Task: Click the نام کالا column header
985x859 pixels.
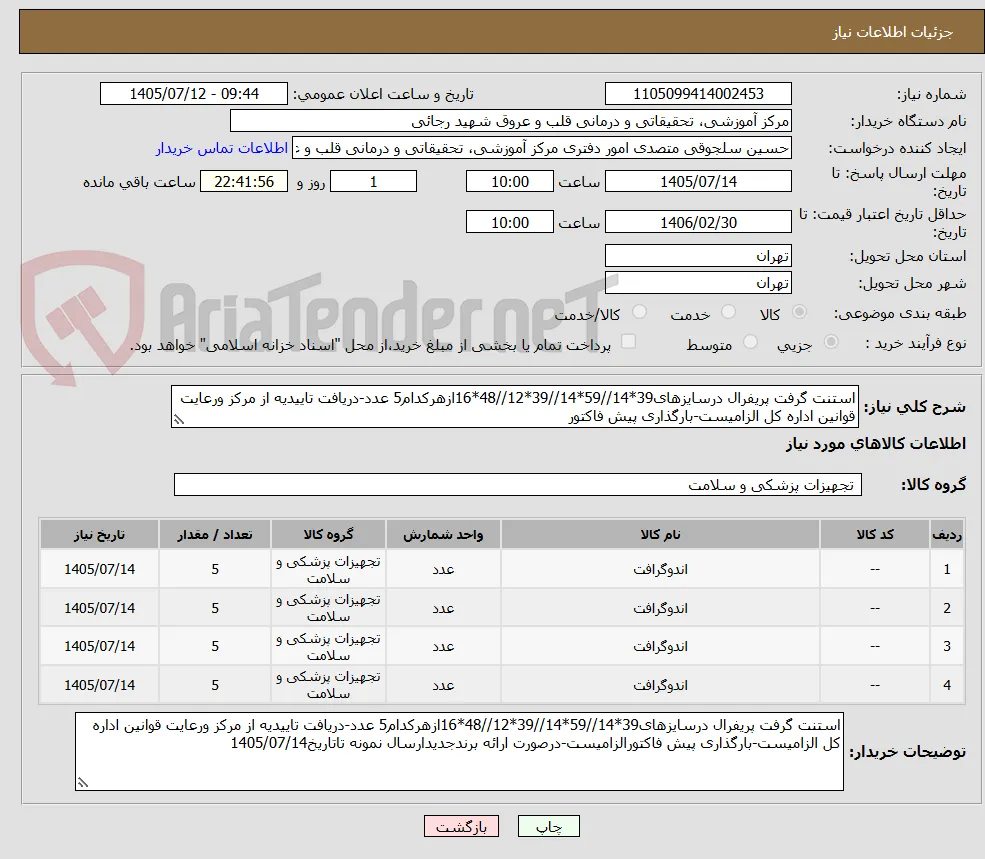Action: 660,534
